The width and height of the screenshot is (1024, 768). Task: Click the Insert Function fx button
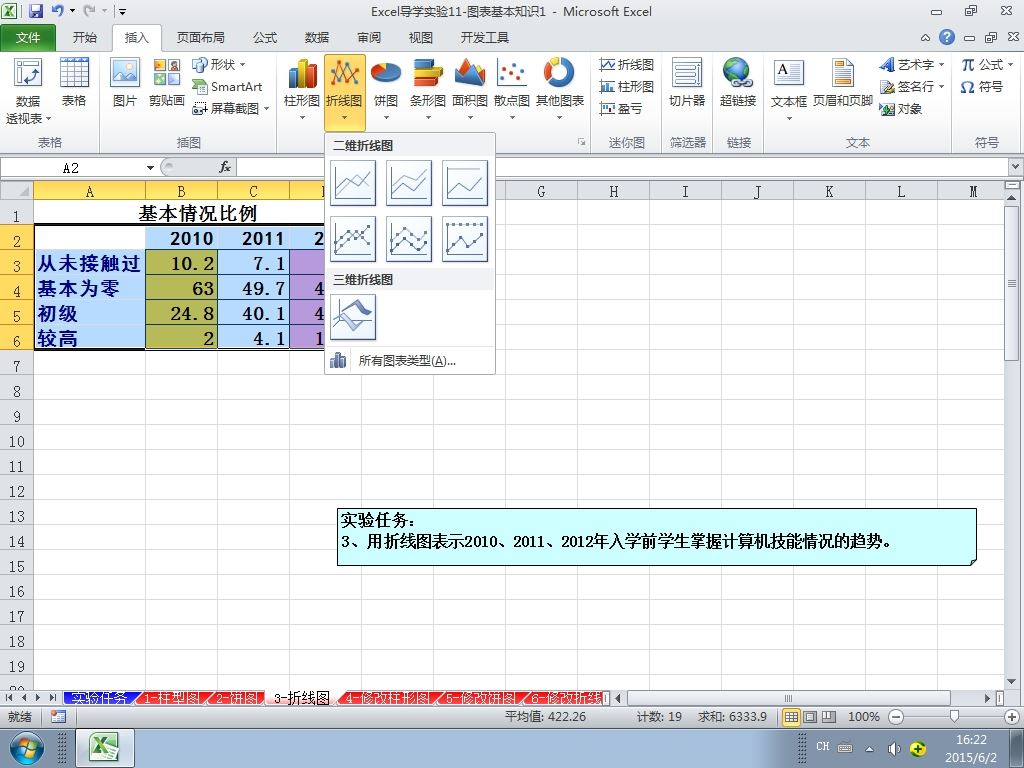click(x=225, y=167)
